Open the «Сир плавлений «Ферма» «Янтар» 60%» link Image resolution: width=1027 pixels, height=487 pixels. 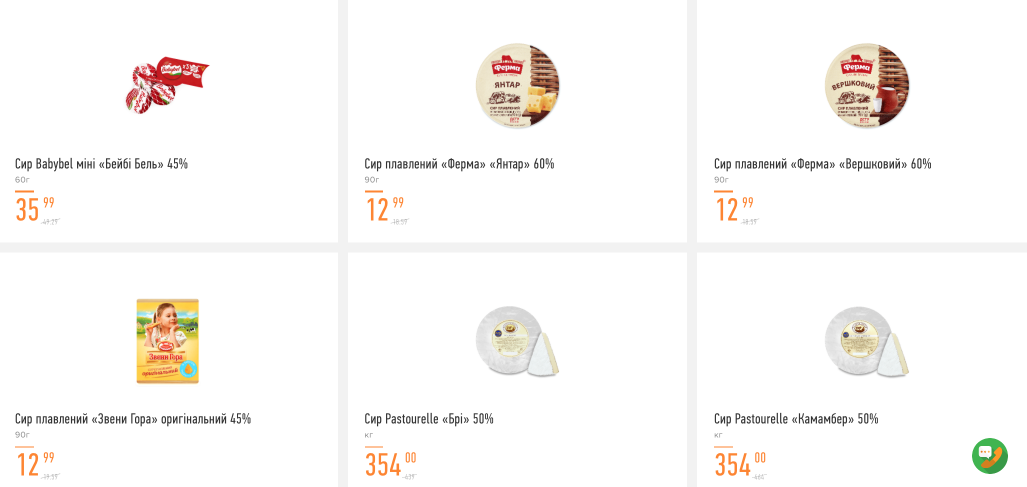(459, 164)
